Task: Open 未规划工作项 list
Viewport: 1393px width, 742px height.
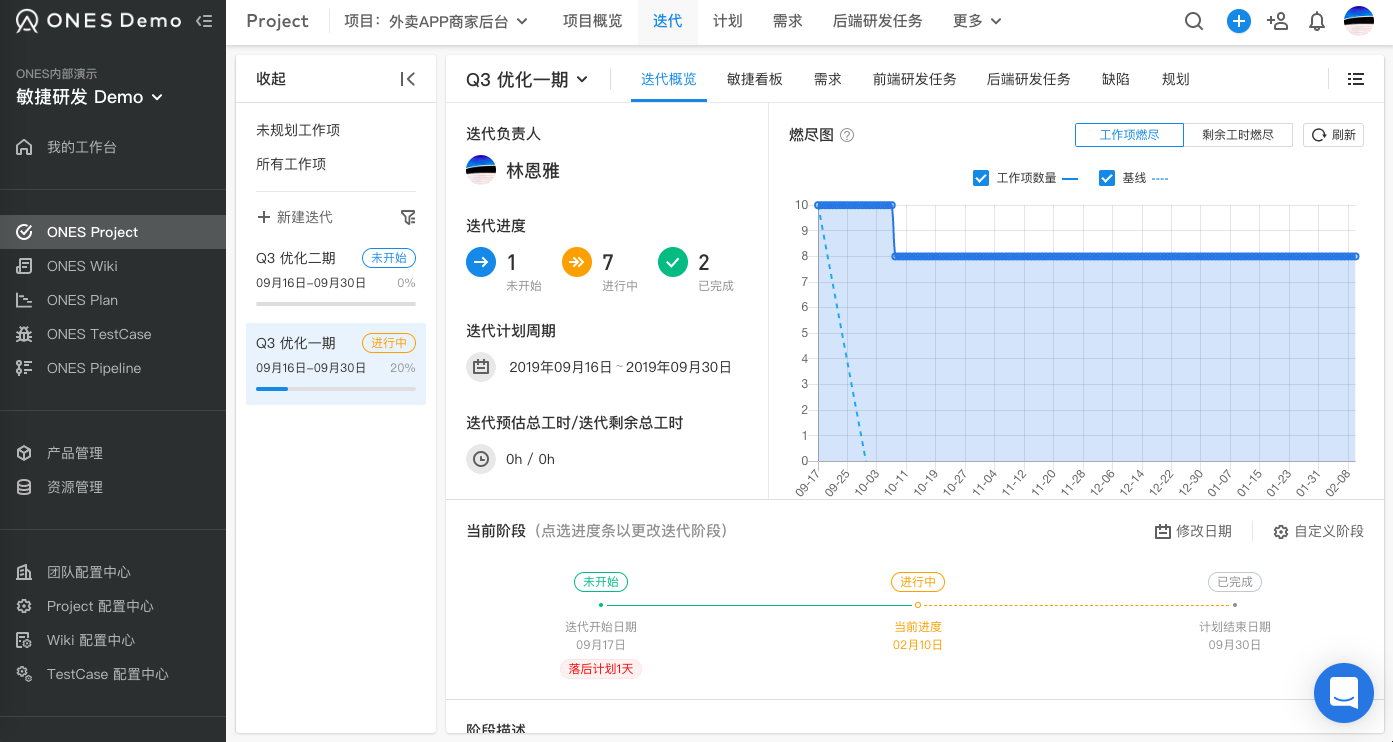Action: click(298, 130)
